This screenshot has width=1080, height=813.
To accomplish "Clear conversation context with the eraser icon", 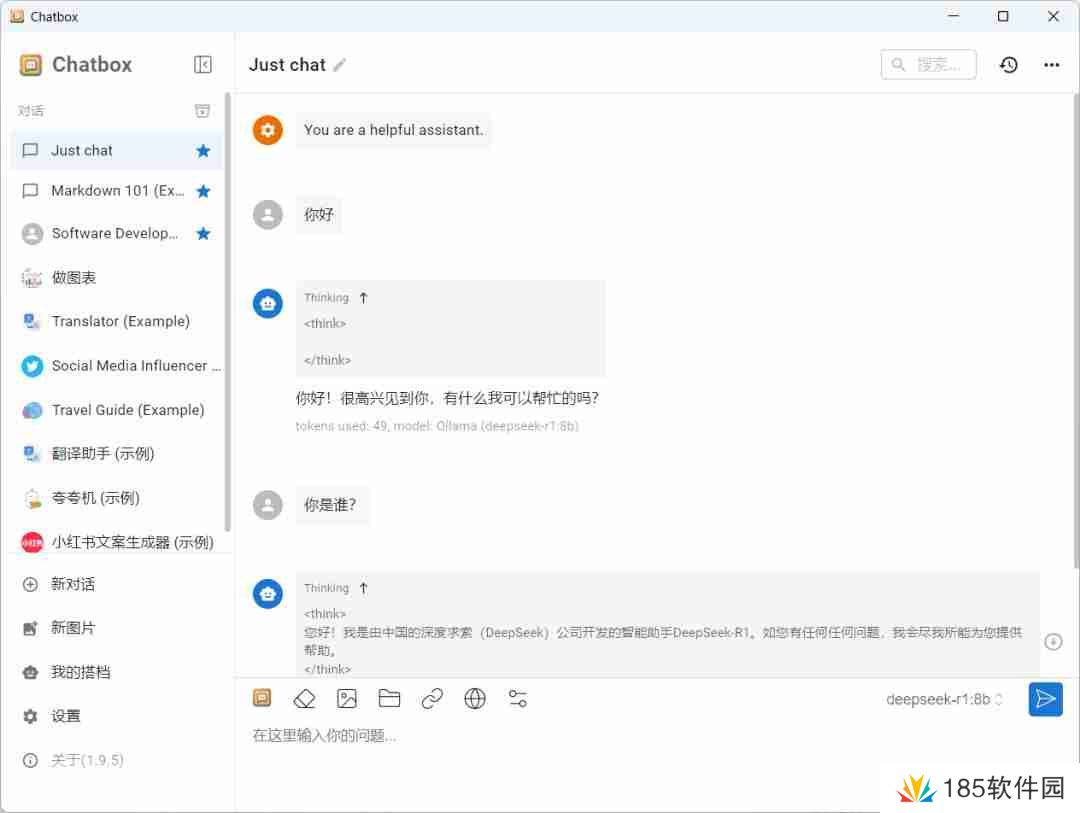I will tap(304, 698).
